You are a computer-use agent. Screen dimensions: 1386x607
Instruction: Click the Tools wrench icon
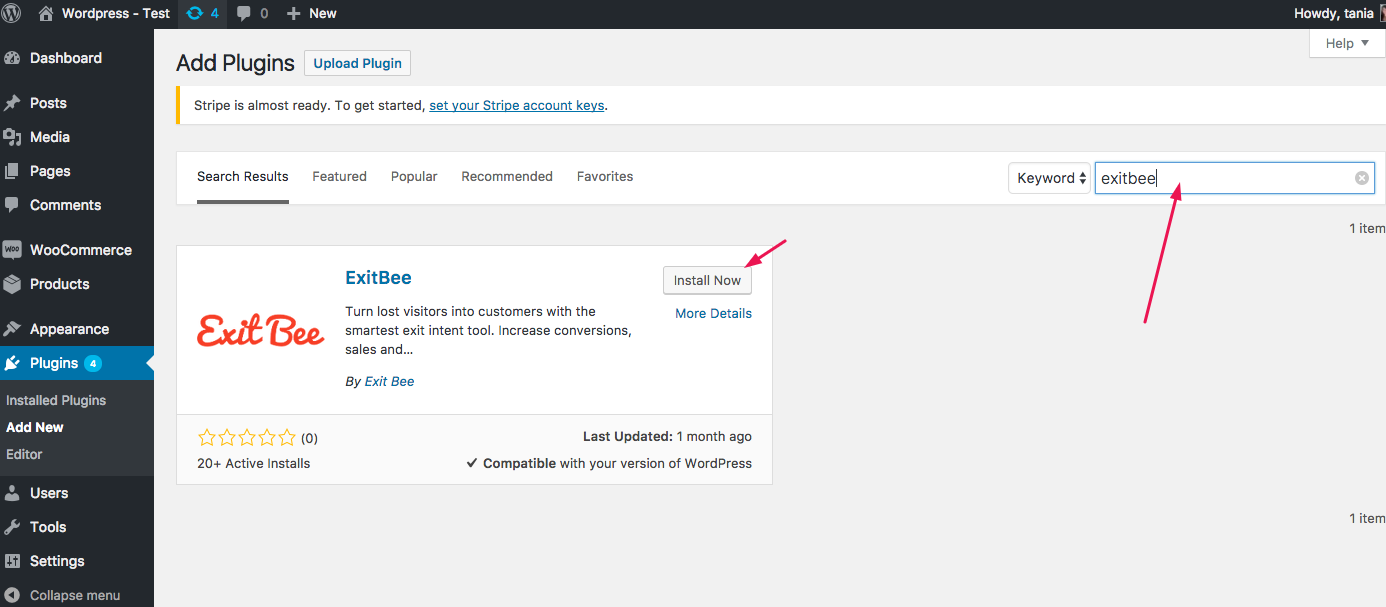click(x=12, y=527)
